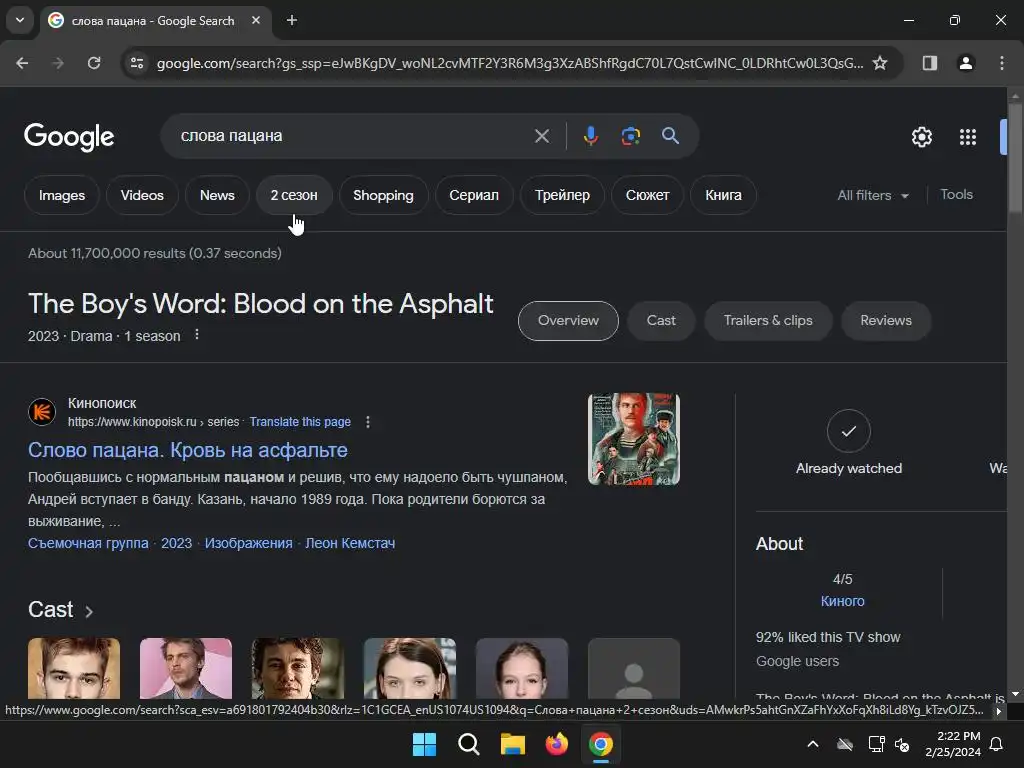Open first cast member photo

click(x=74, y=668)
